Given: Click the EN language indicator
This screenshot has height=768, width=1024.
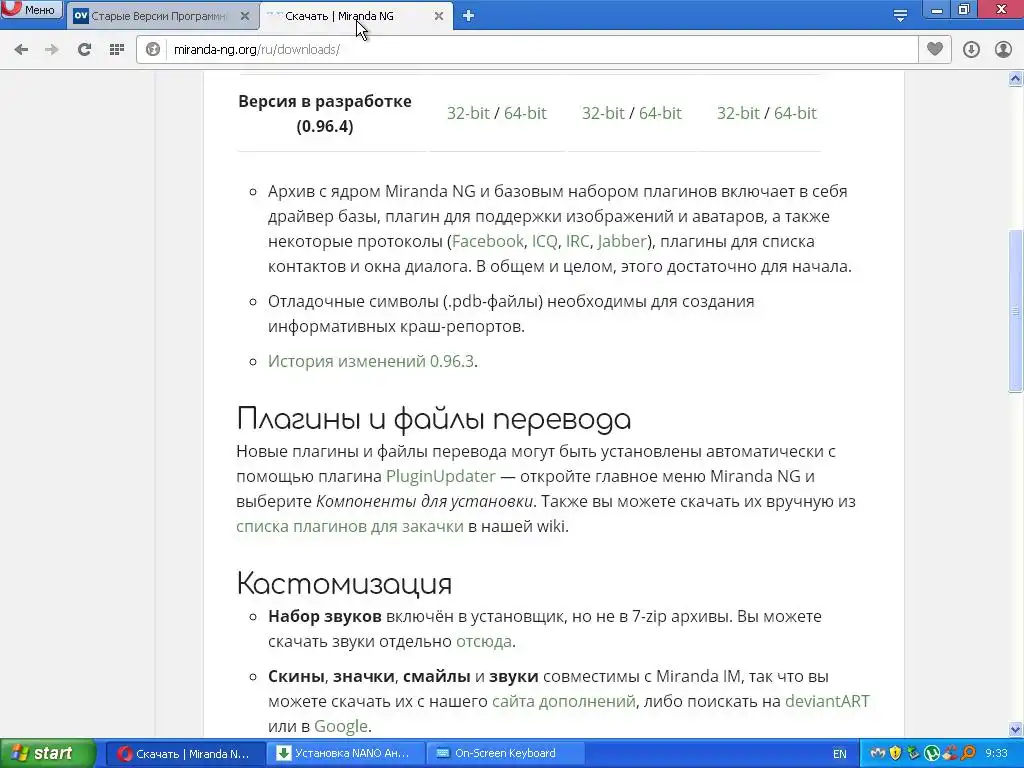Looking at the screenshot, I should [x=839, y=754].
